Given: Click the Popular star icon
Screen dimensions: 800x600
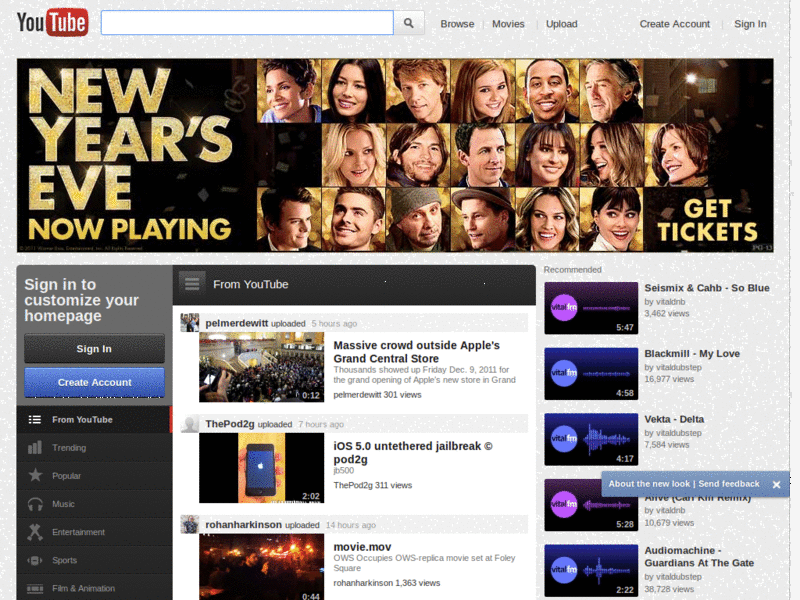Looking at the screenshot, I should pos(35,475).
